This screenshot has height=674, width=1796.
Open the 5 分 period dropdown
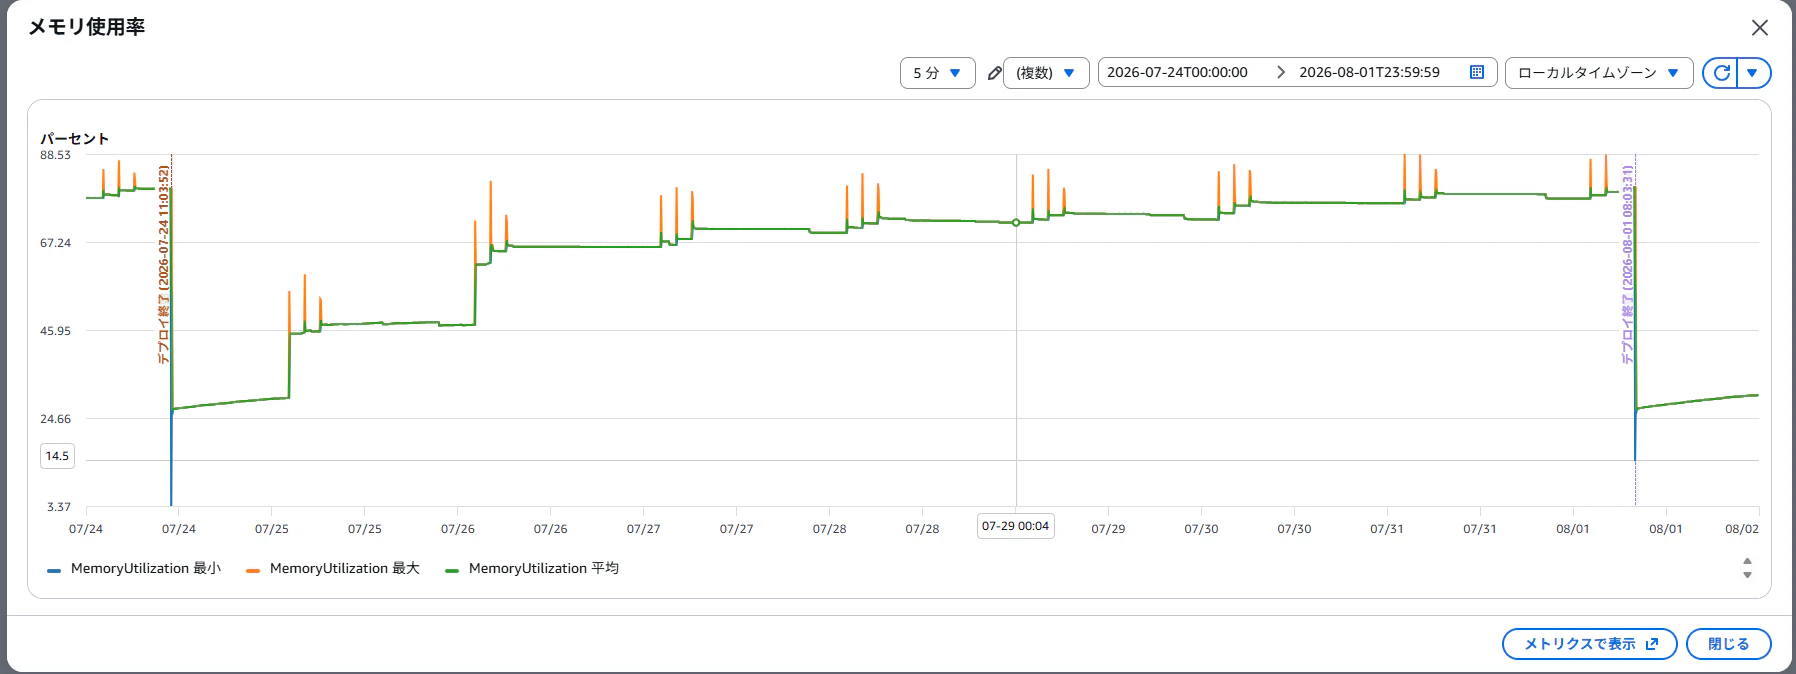click(x=937, y=73)
